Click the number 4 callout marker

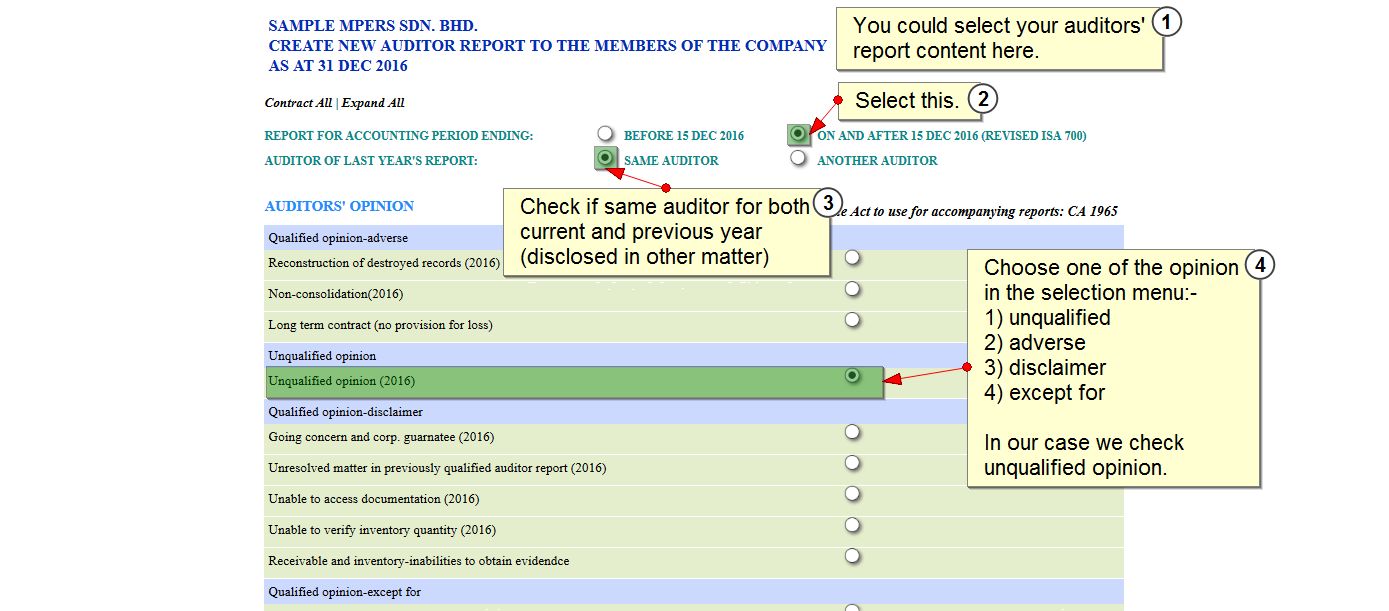[1262, 266]
